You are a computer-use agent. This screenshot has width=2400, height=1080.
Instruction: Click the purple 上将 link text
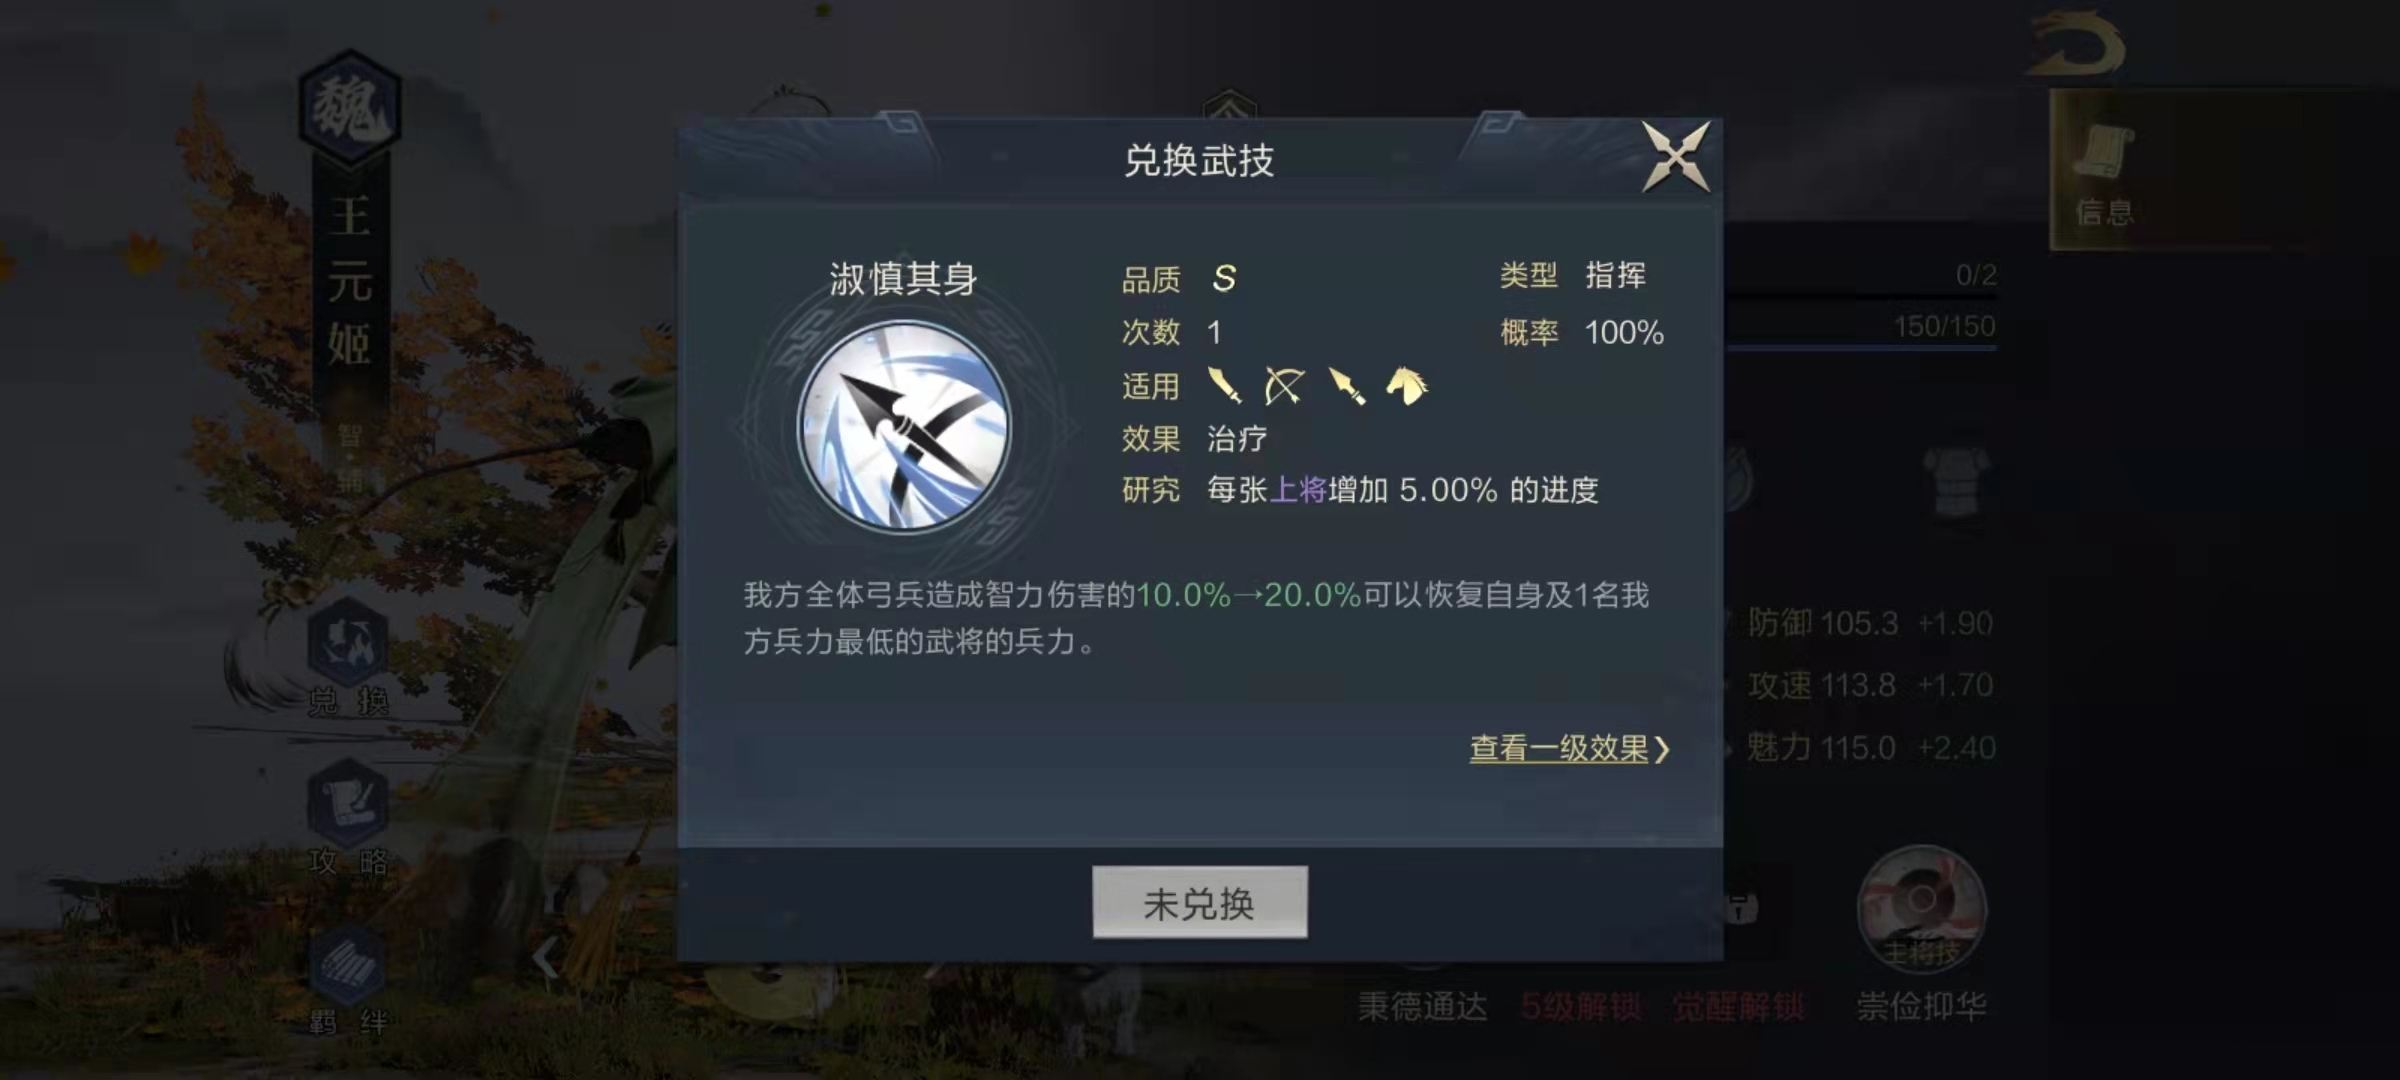[x=1298, y=490]
